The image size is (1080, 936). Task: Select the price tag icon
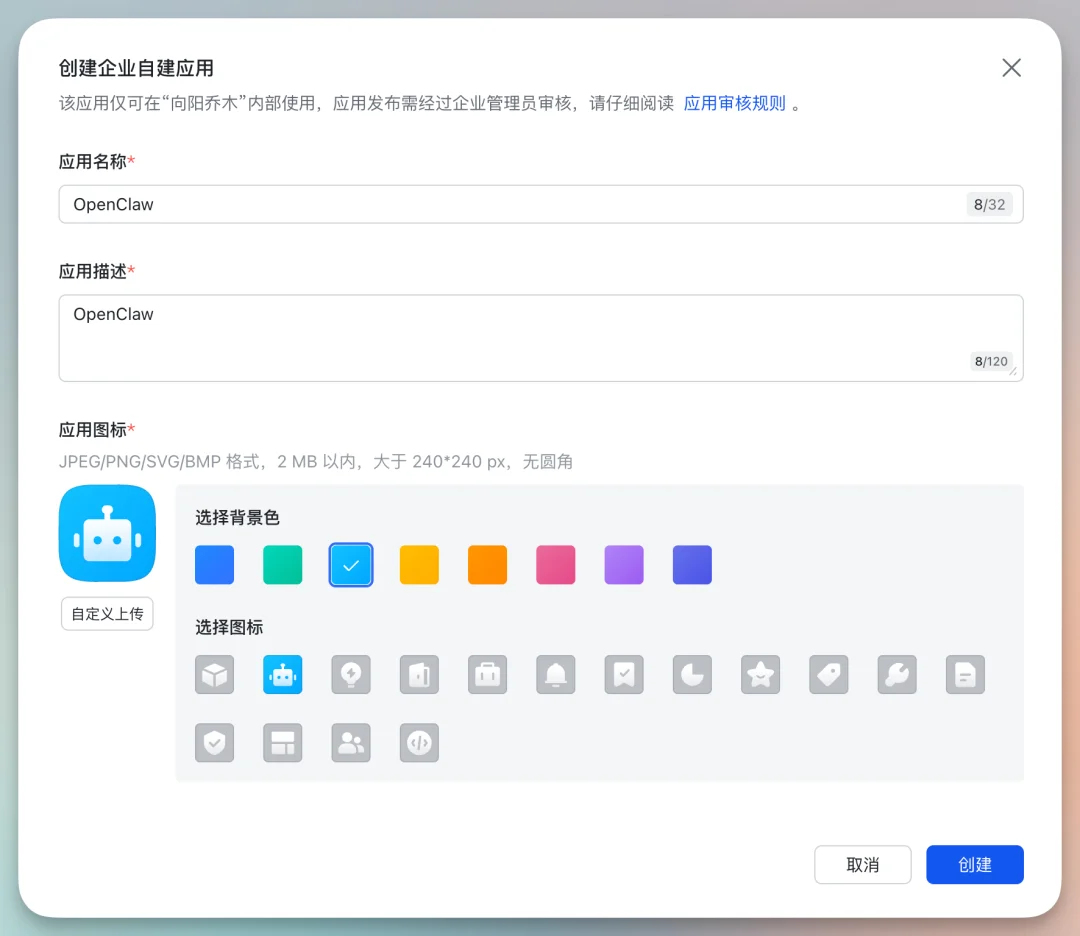tap(828, 674)
